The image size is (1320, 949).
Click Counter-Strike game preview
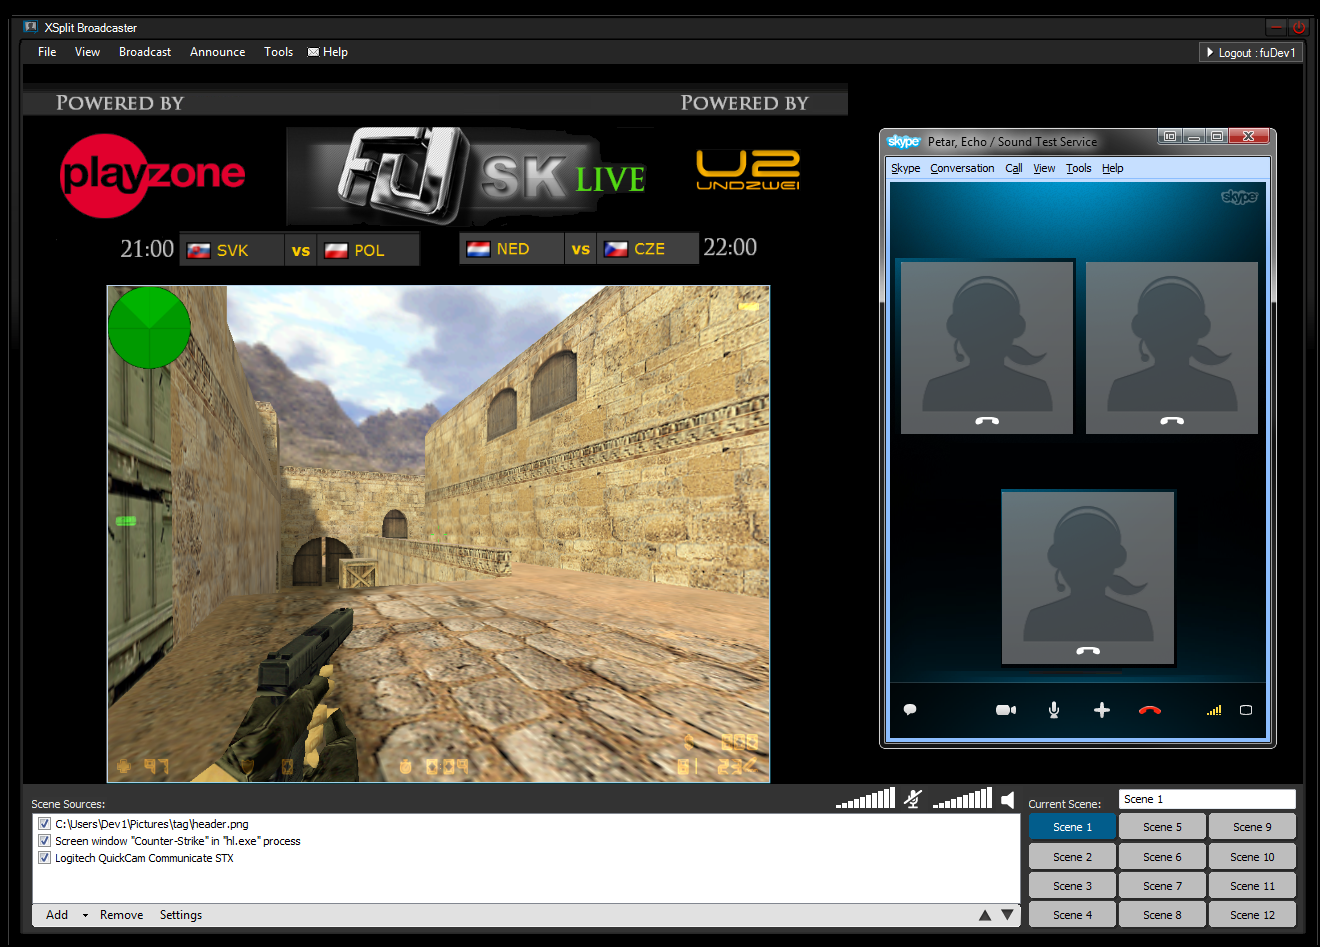438,534
